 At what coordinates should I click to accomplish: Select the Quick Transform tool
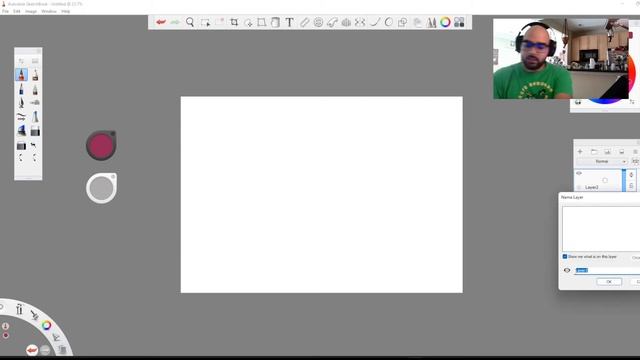248,22
